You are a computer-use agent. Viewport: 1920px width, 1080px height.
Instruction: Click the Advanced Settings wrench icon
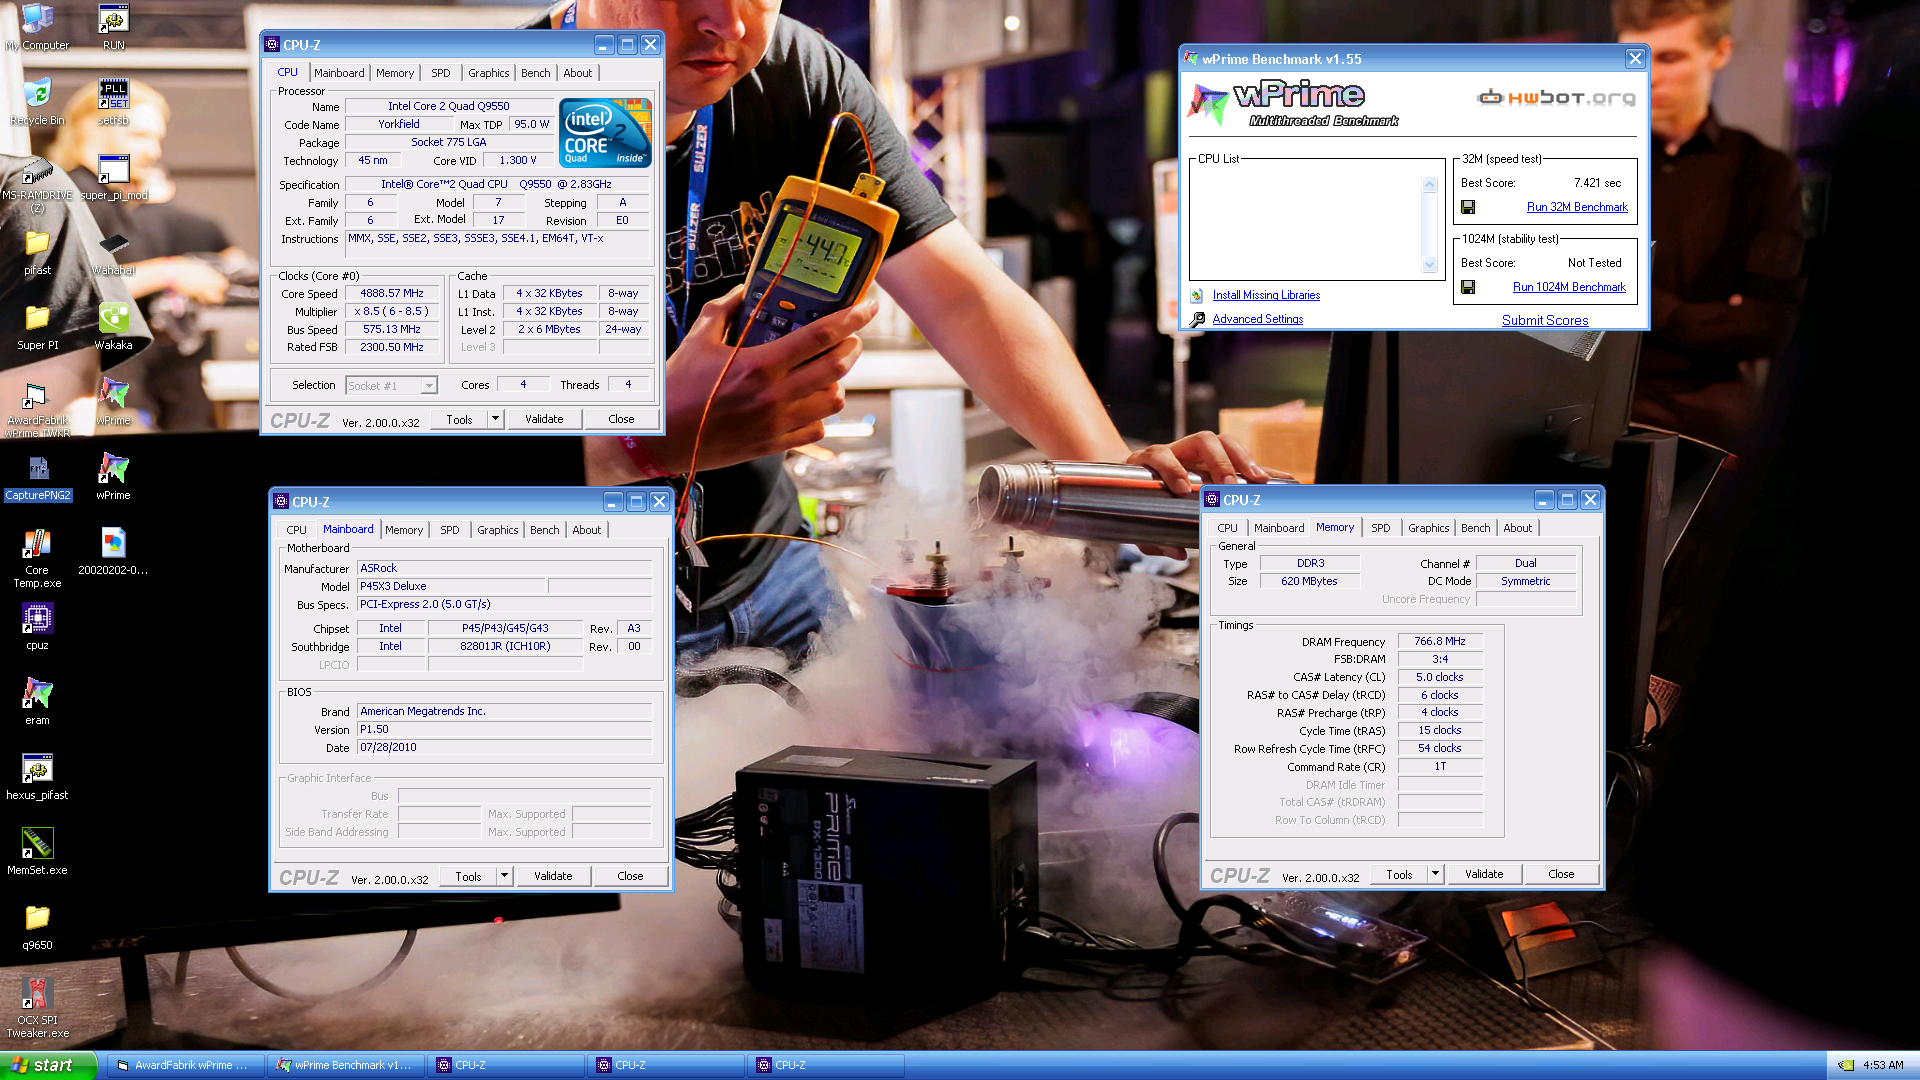1197,319
